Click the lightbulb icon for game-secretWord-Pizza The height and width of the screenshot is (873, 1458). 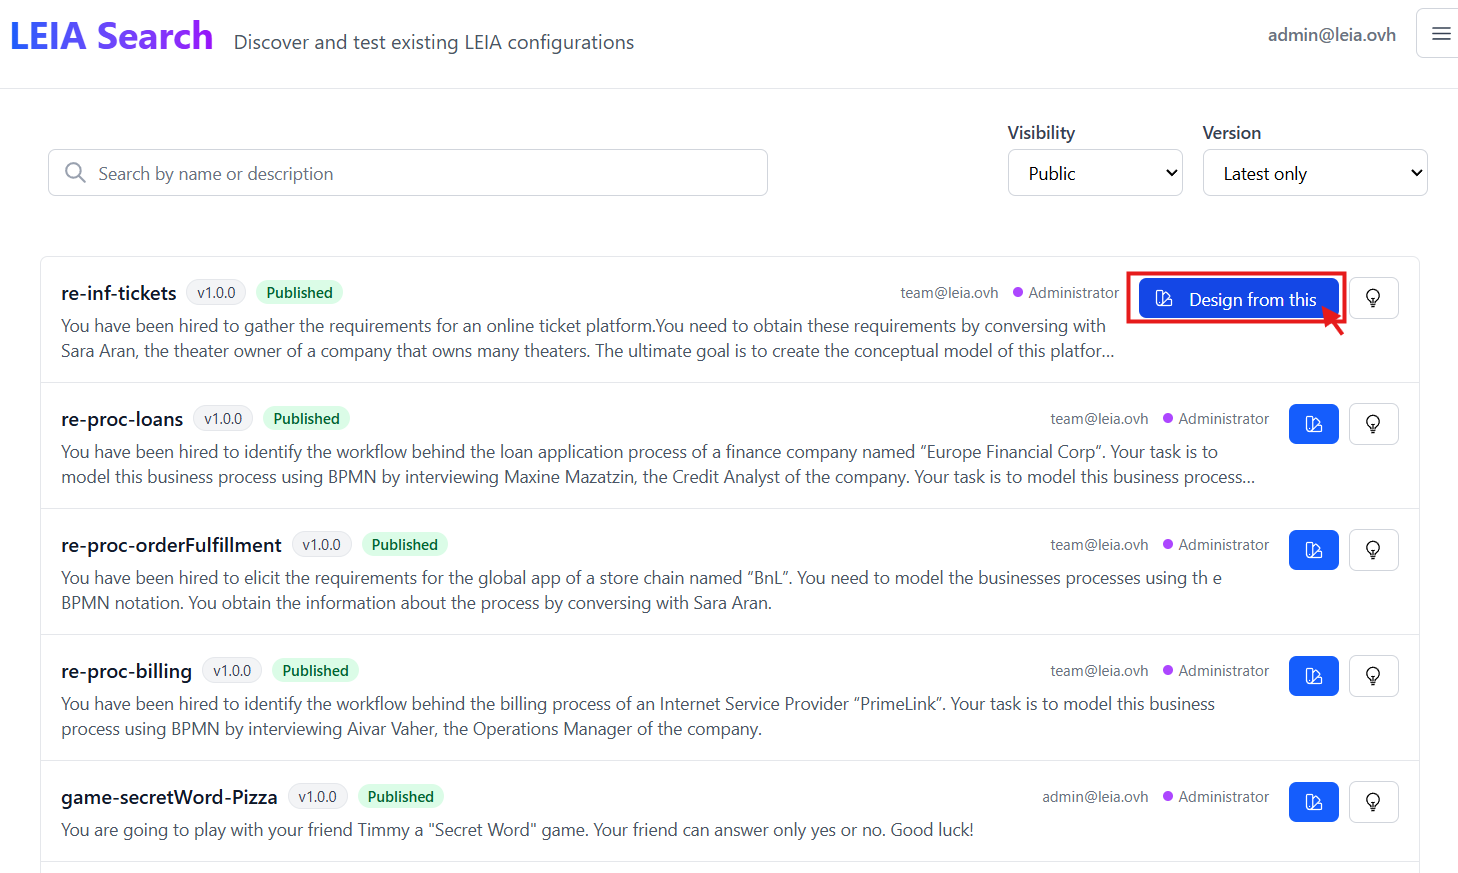click(1373, 802)
